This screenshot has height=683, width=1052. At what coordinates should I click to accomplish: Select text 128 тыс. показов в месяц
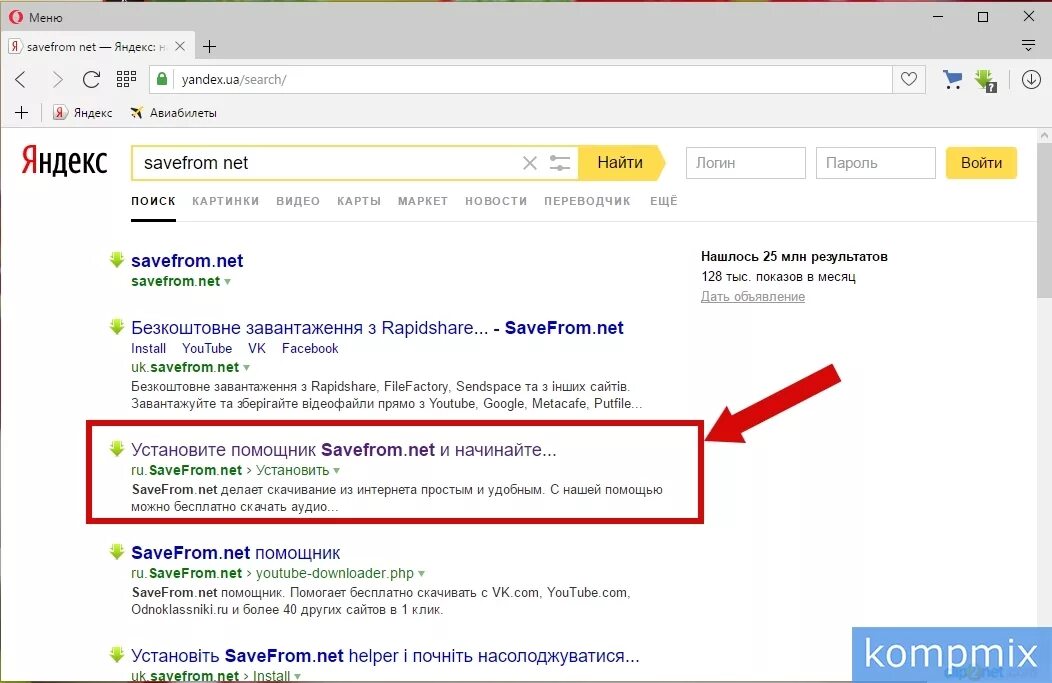[778, 276]
